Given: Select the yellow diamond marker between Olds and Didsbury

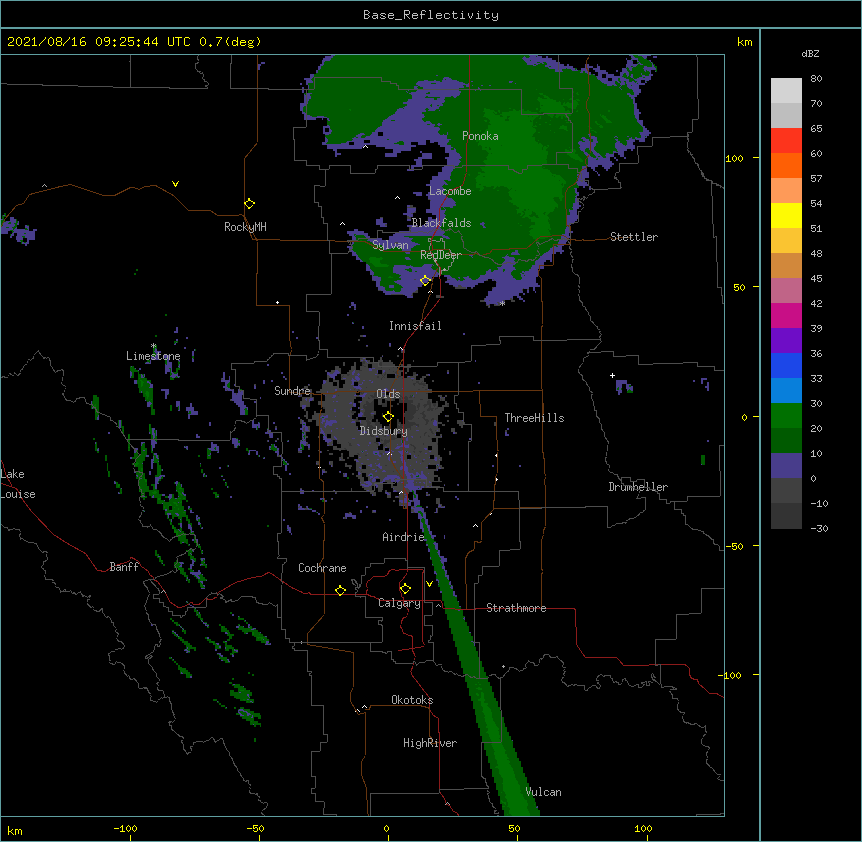Looking at the screenshot, I should click(x=388, y=417).
